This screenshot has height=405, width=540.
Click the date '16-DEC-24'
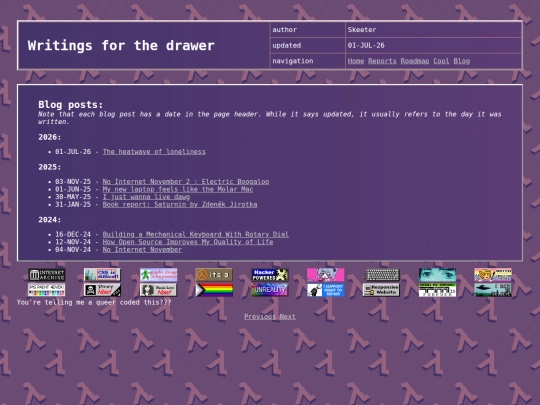73,234
